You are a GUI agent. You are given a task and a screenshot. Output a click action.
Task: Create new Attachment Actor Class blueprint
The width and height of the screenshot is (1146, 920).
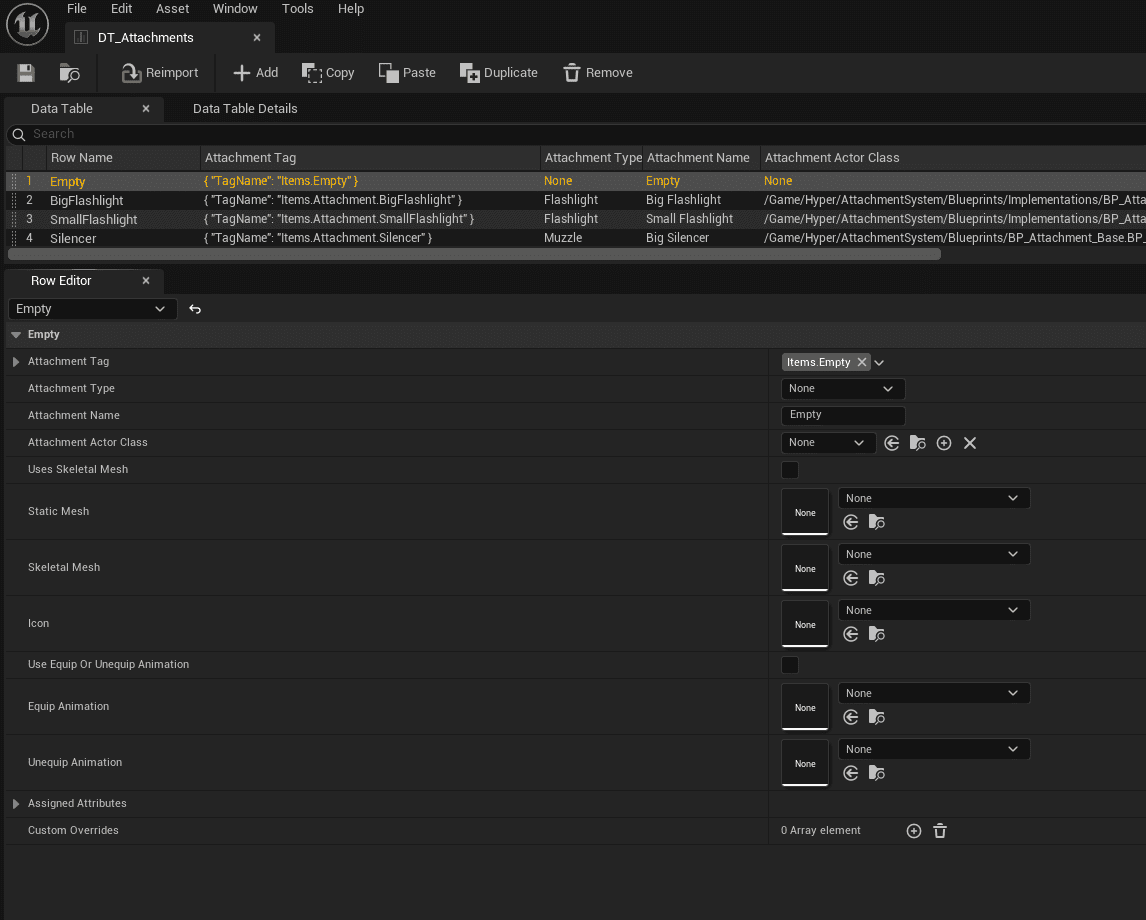944,443
